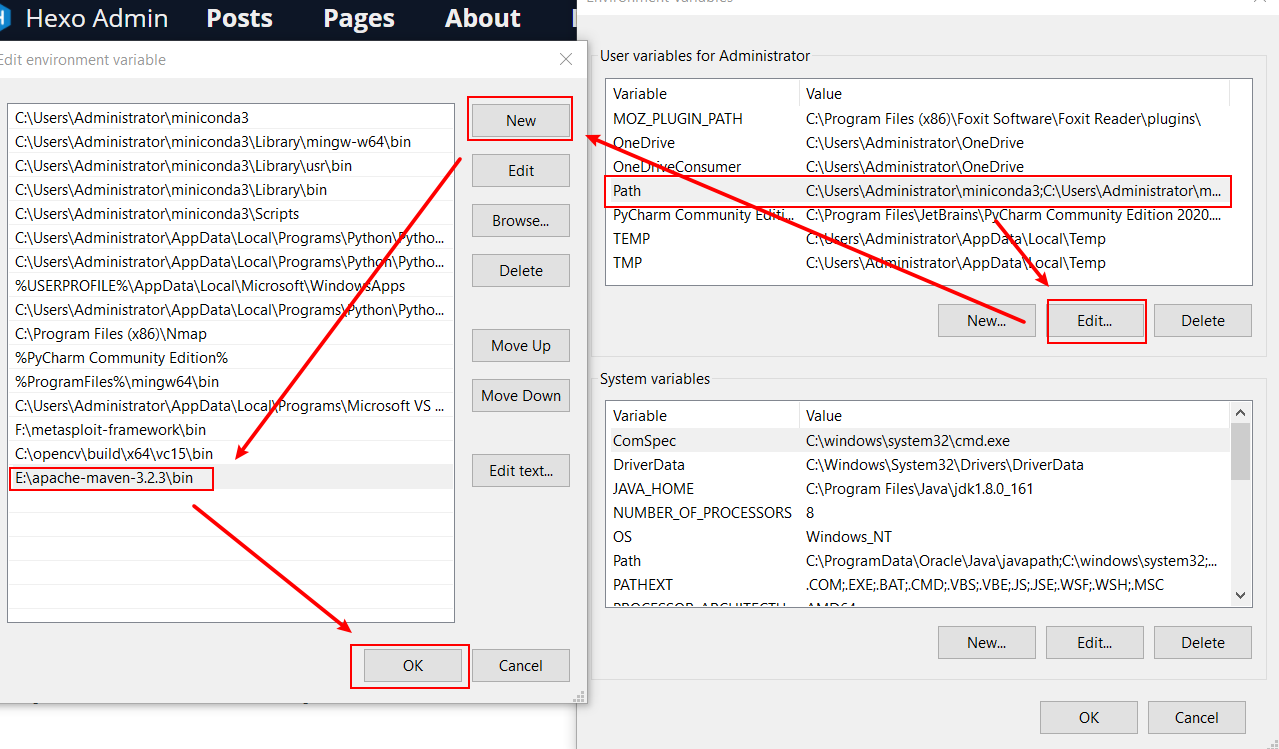Delete the selected path entry
The image size is (1279, 749).
click(x=520, y=270)
